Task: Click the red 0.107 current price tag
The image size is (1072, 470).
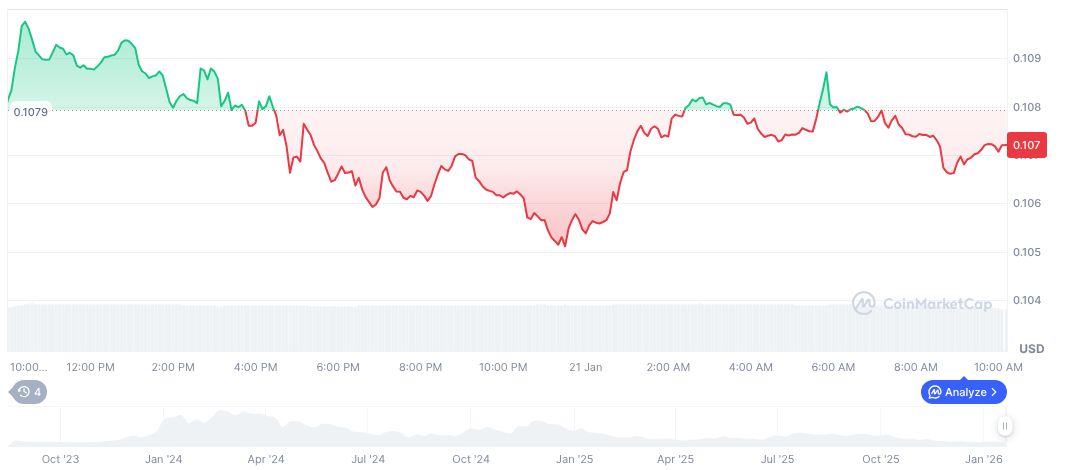Action: click(1028, 146)
